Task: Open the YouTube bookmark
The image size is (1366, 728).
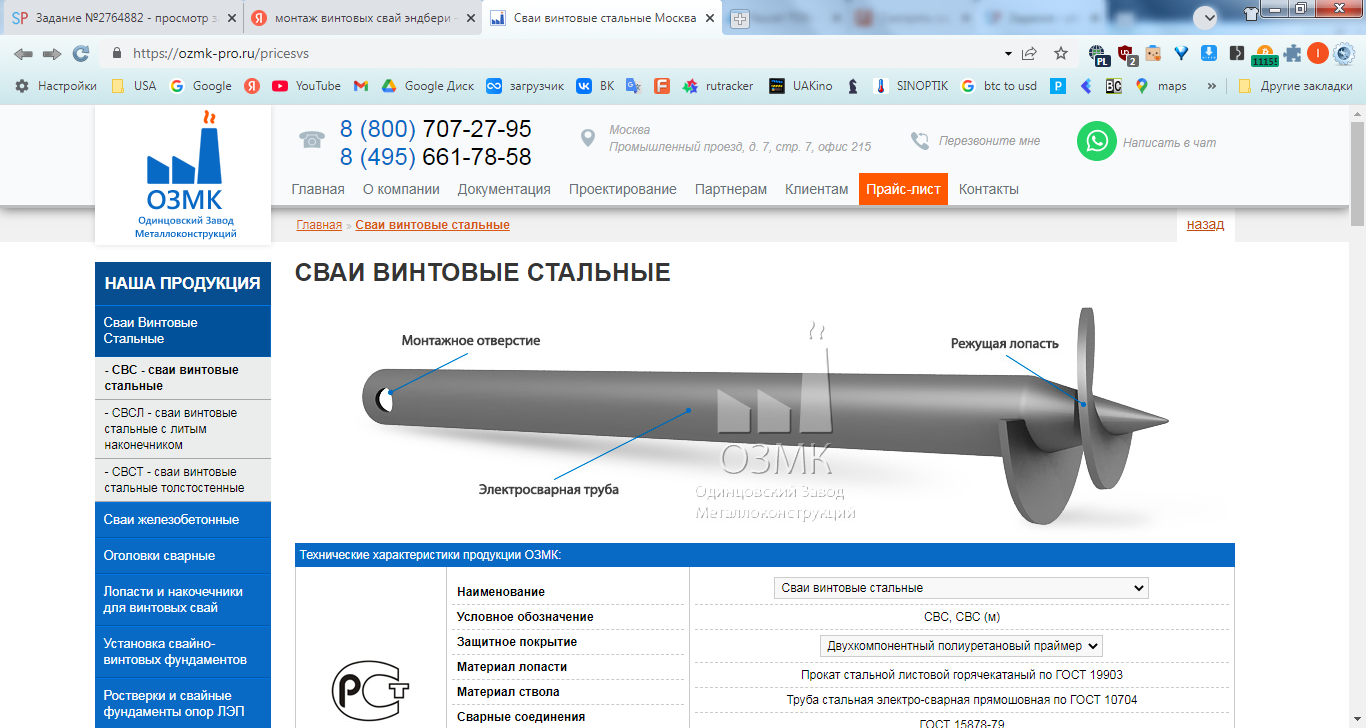Action: coord(306,86)
